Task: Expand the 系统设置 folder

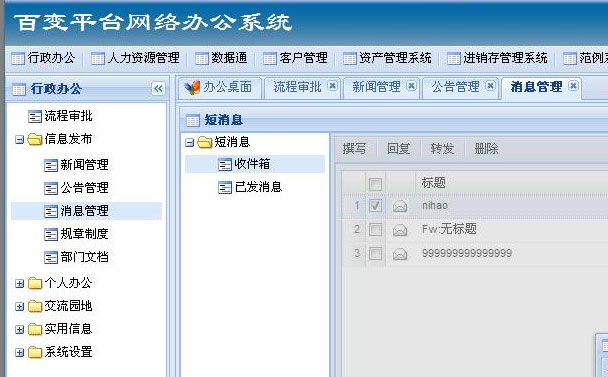Action: tap(19, 353)
